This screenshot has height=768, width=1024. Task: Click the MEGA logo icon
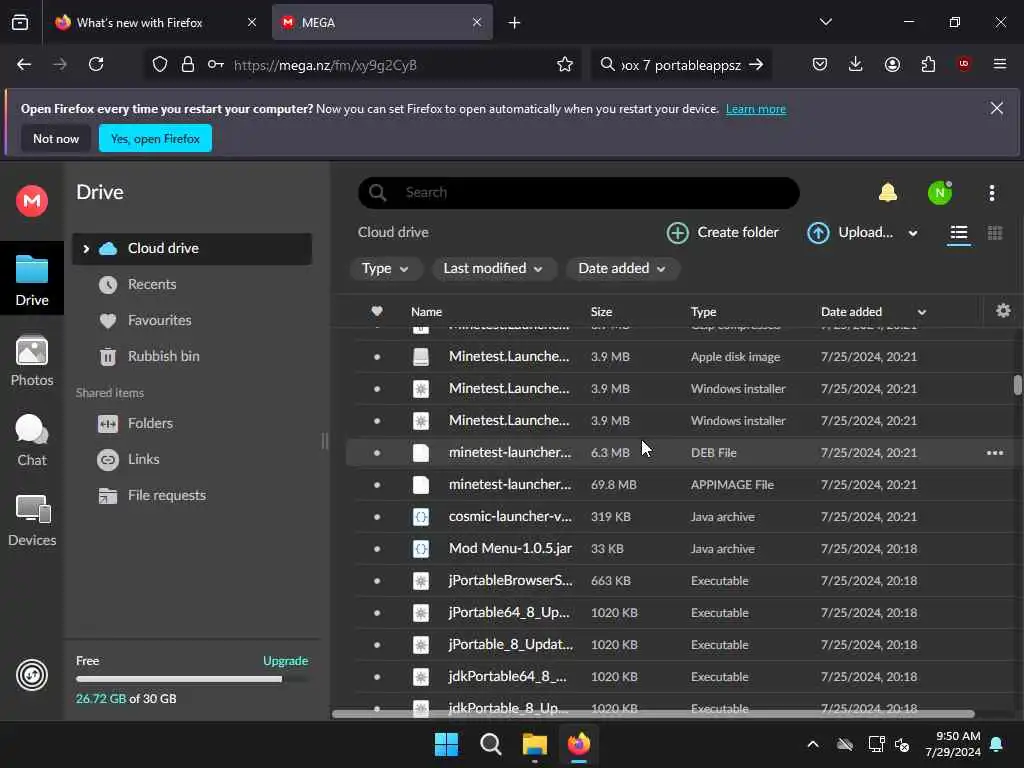32,200
